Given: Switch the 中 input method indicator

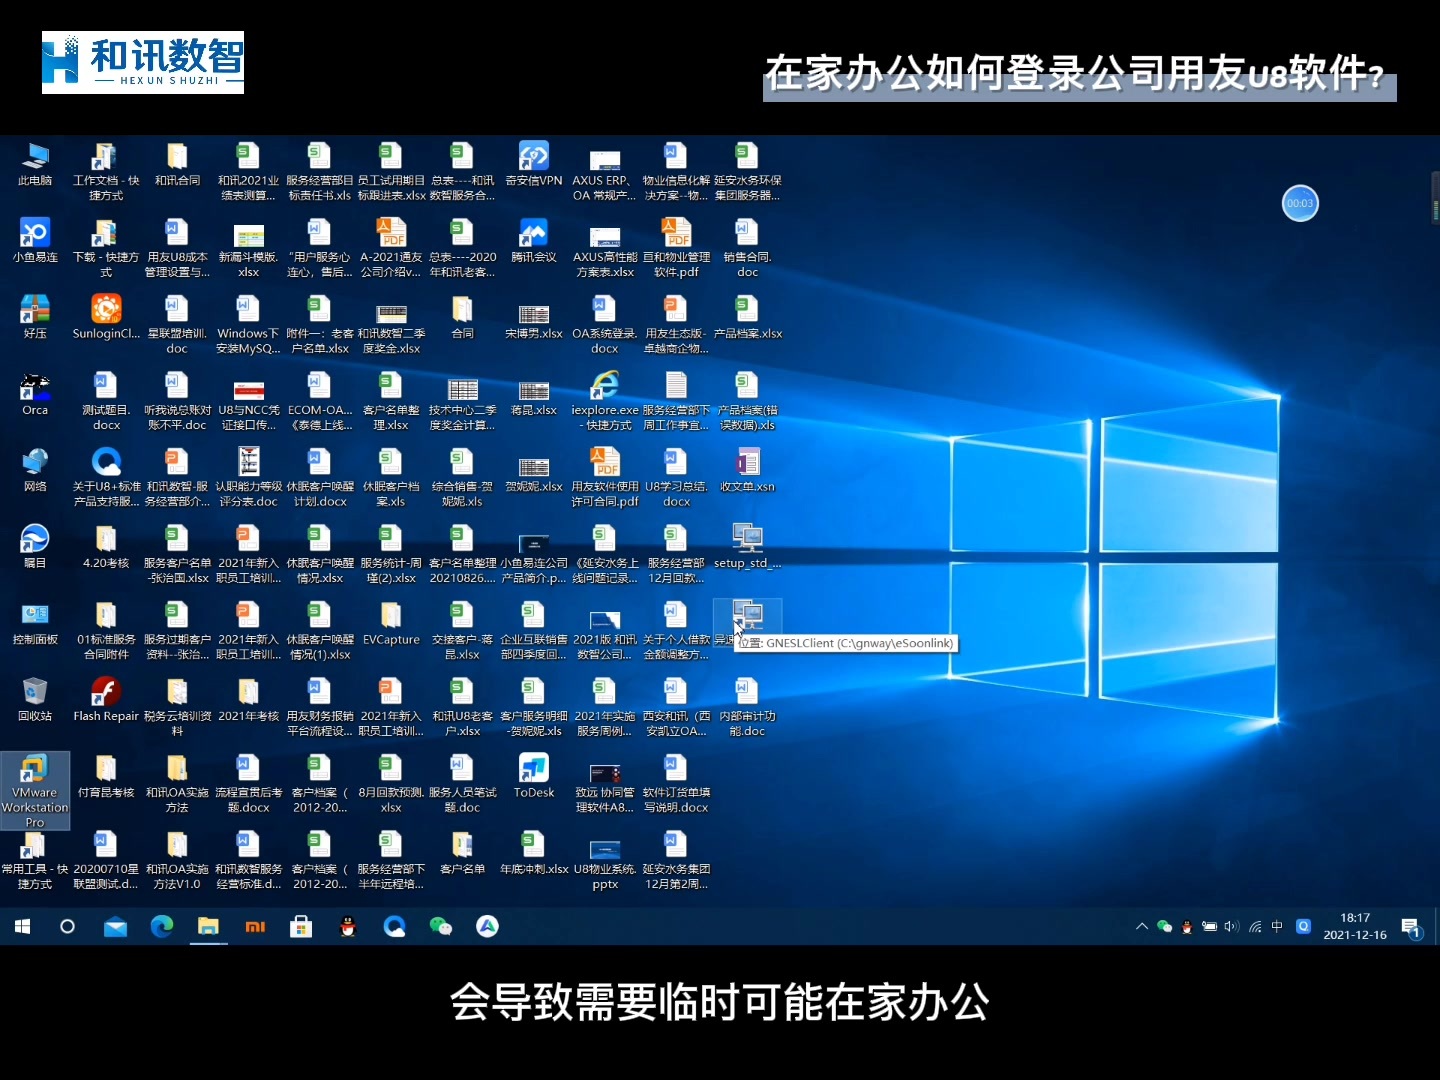Looking at the screenshot, I should tap(1277, 927).
